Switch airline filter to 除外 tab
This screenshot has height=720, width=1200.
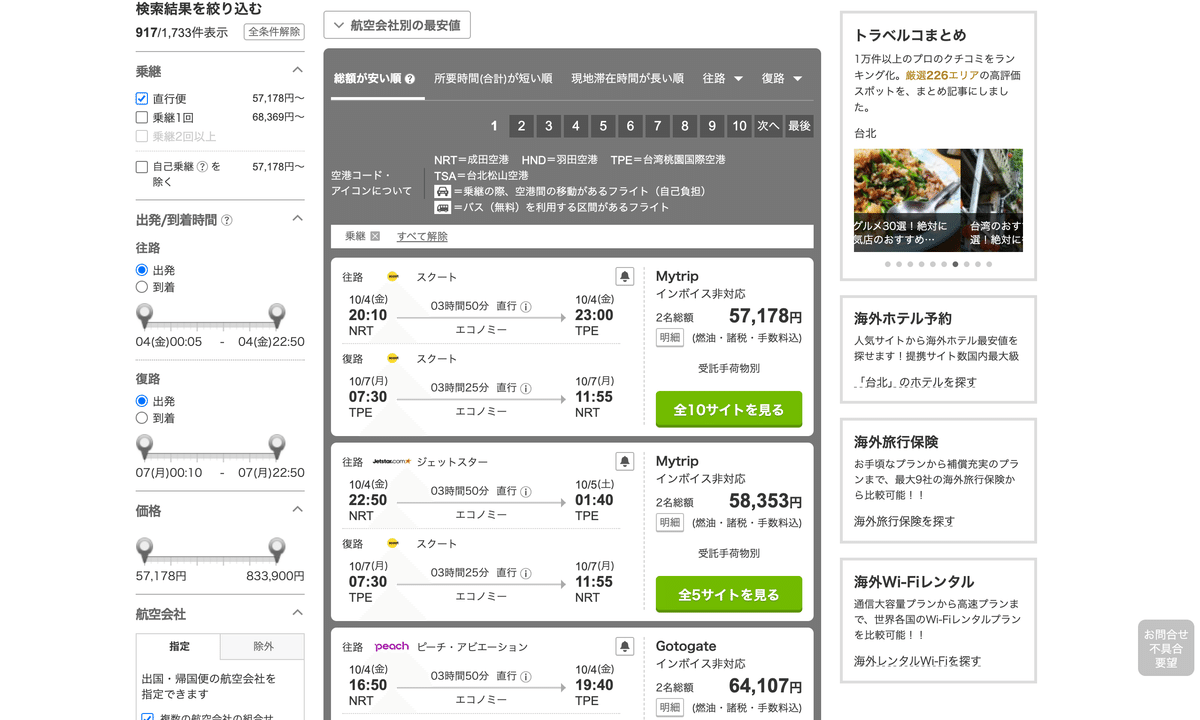click(x=263, y=646)
